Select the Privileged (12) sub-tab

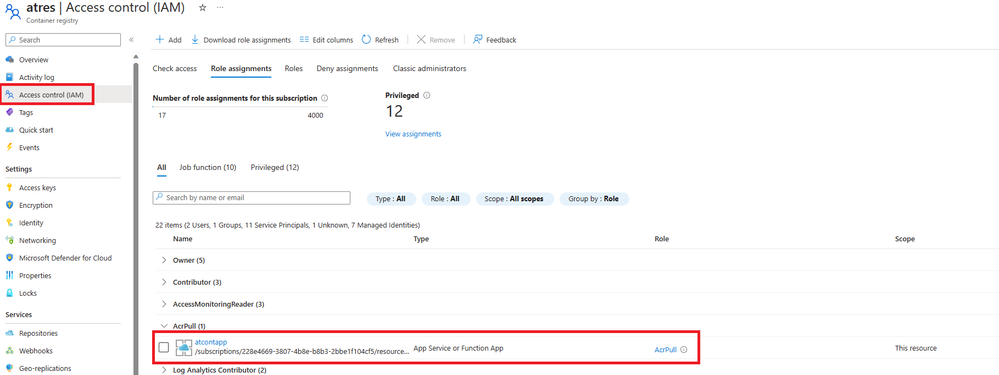(275, 167)
